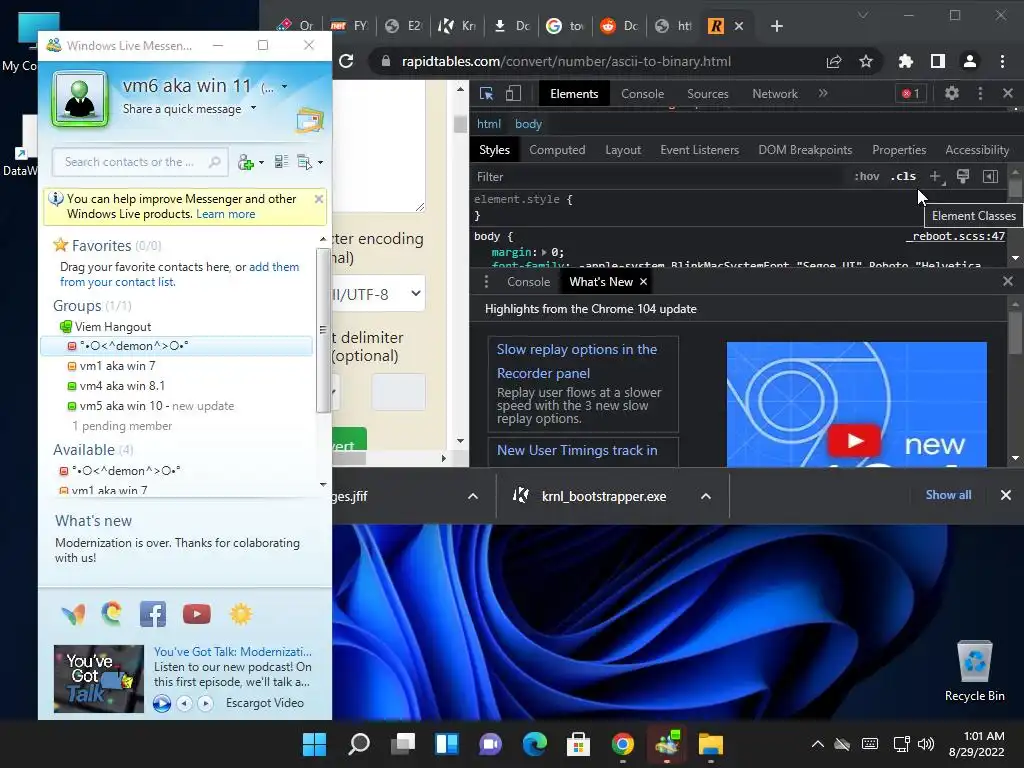This screenshot has width=1024, height=768.
Task: Expand krnl_bootstrapper.exe download options
Action: point(706,496)
